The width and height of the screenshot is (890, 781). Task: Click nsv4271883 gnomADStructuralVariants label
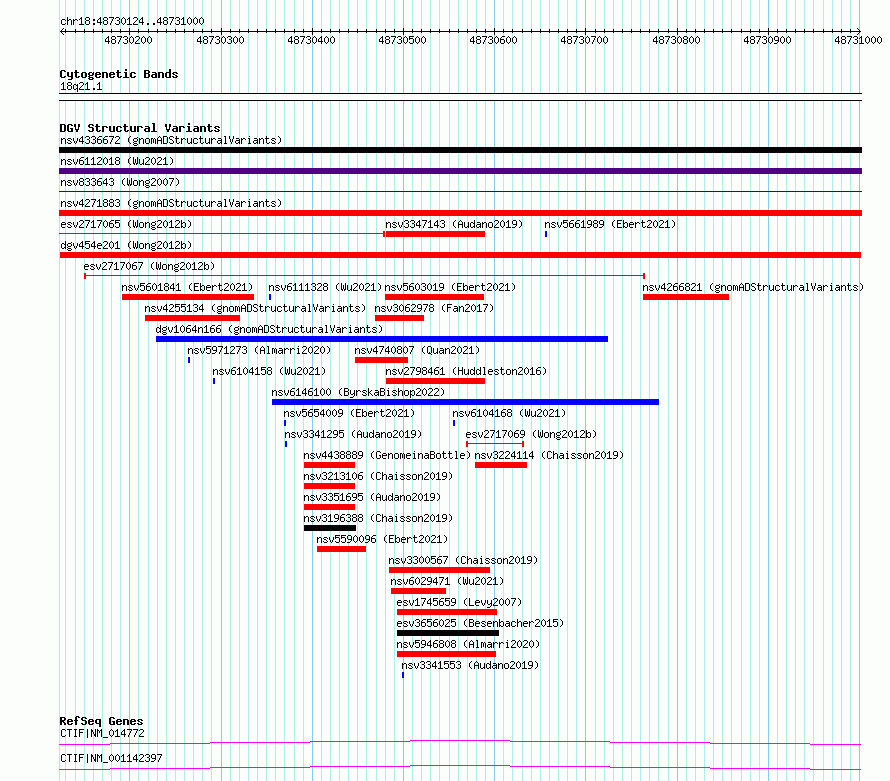coord(171,203)
